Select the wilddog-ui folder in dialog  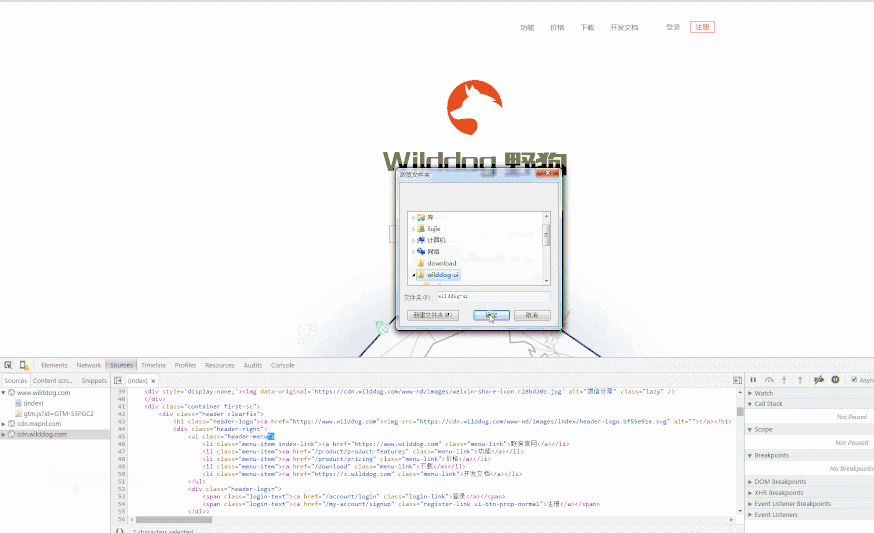pos(438,275)
